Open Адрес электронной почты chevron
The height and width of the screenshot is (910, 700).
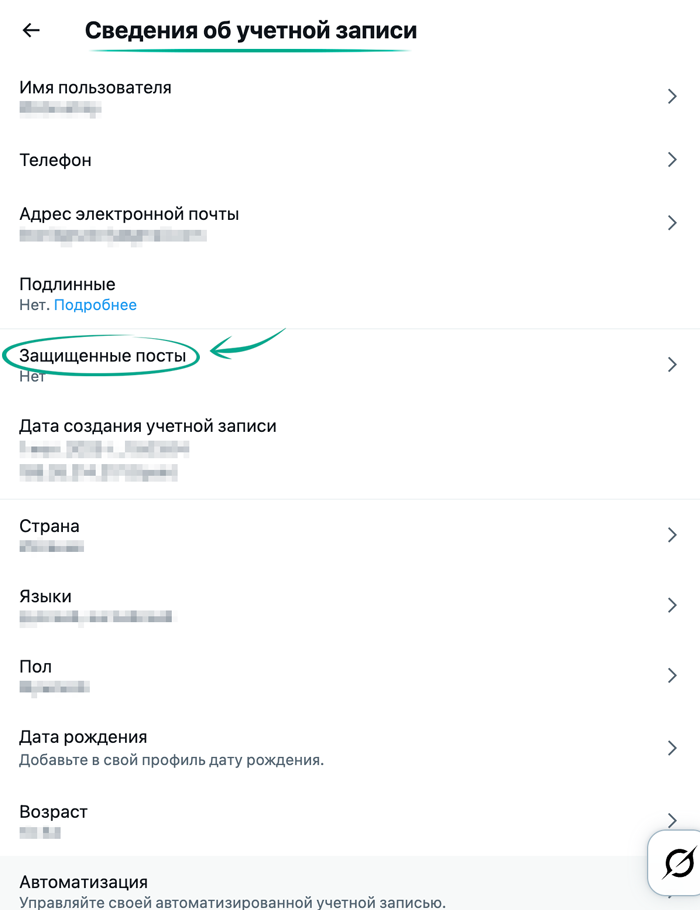click(x=672, y=223)
